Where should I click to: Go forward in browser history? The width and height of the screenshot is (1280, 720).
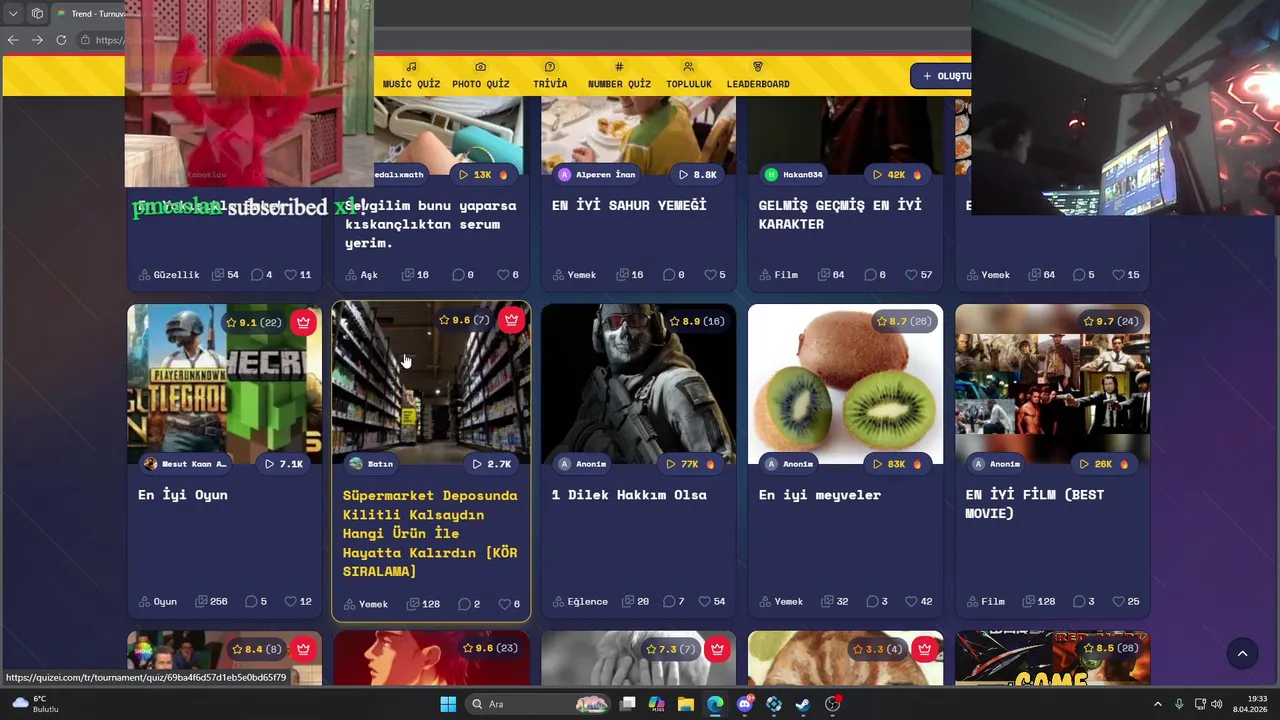pyautogui.click(x=37, y=40)
